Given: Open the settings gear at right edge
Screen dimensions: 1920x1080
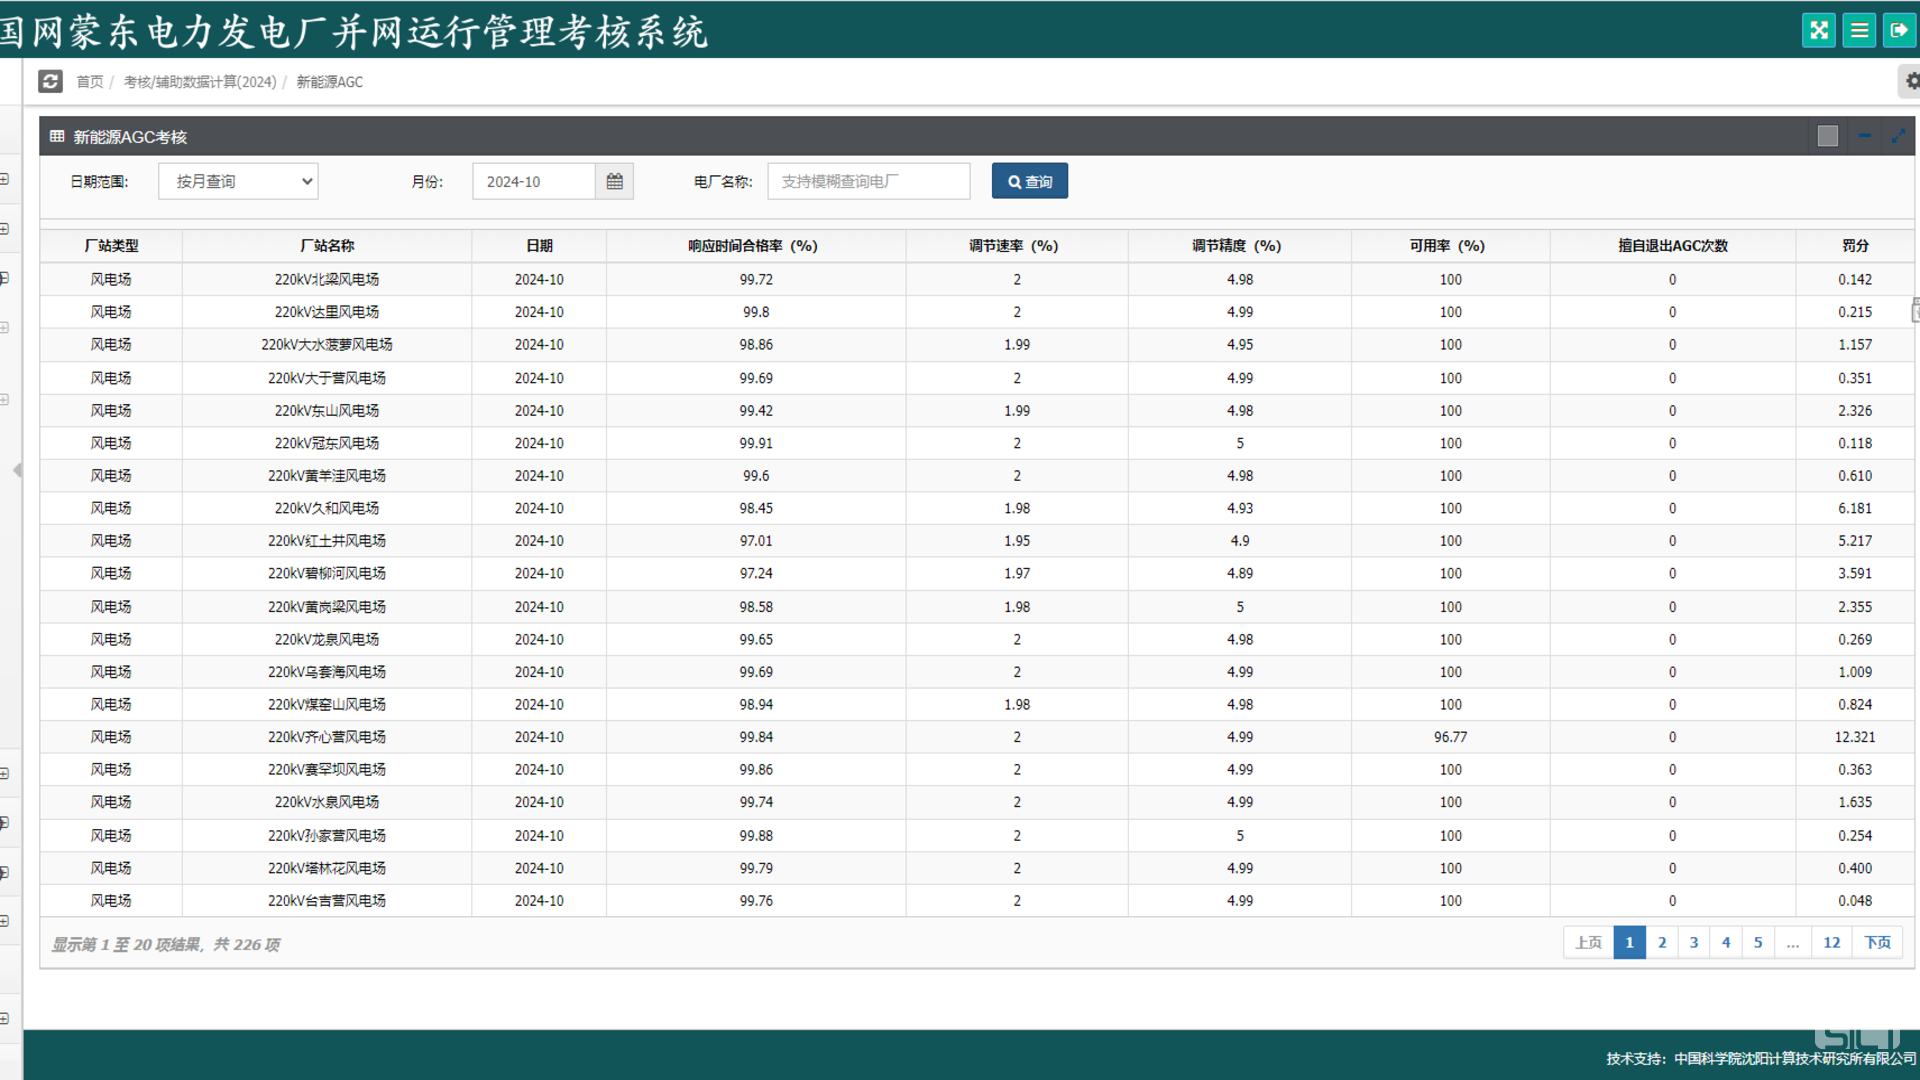Looking at the screenshot, I should pyautogui.click(x=1911, y=81).
